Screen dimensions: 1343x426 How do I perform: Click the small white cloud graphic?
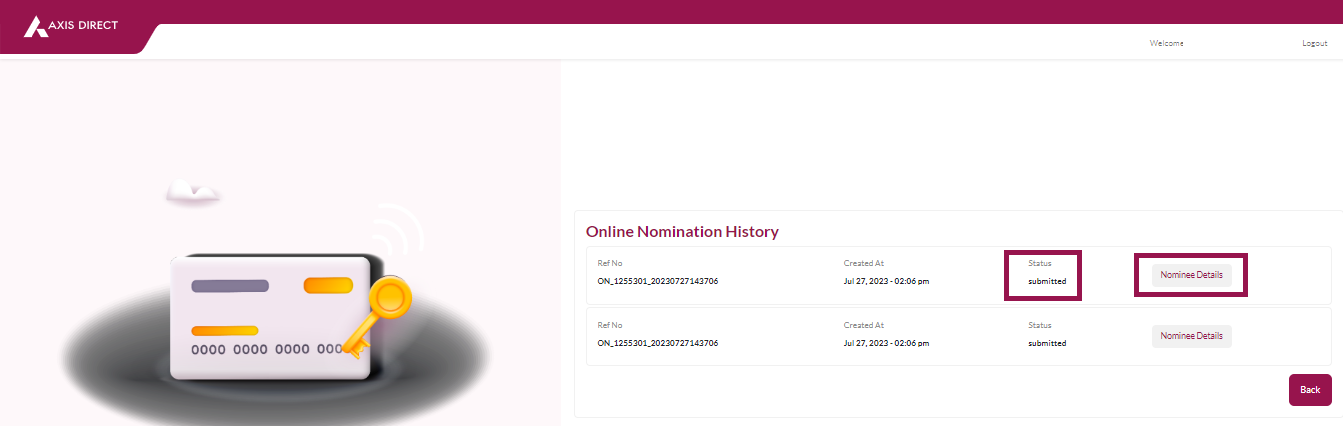click(193, 191)
